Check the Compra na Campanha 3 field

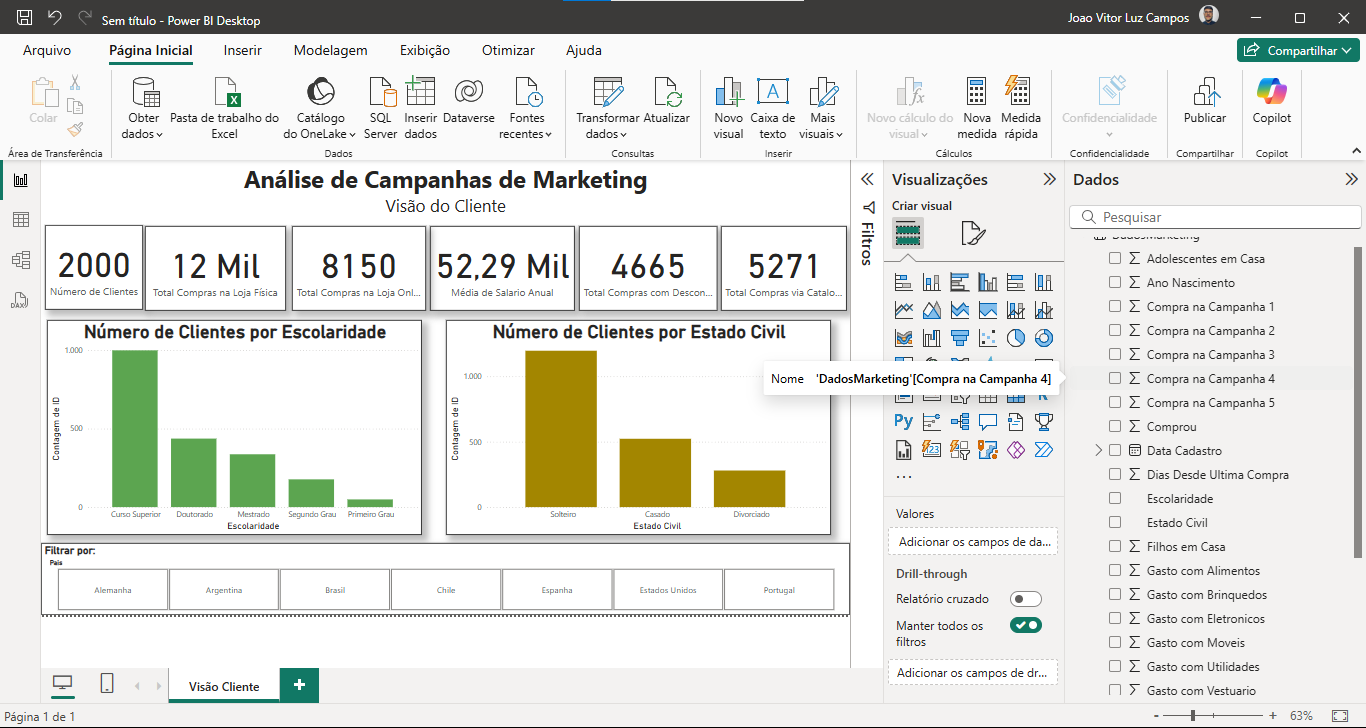pos(1115,355)
